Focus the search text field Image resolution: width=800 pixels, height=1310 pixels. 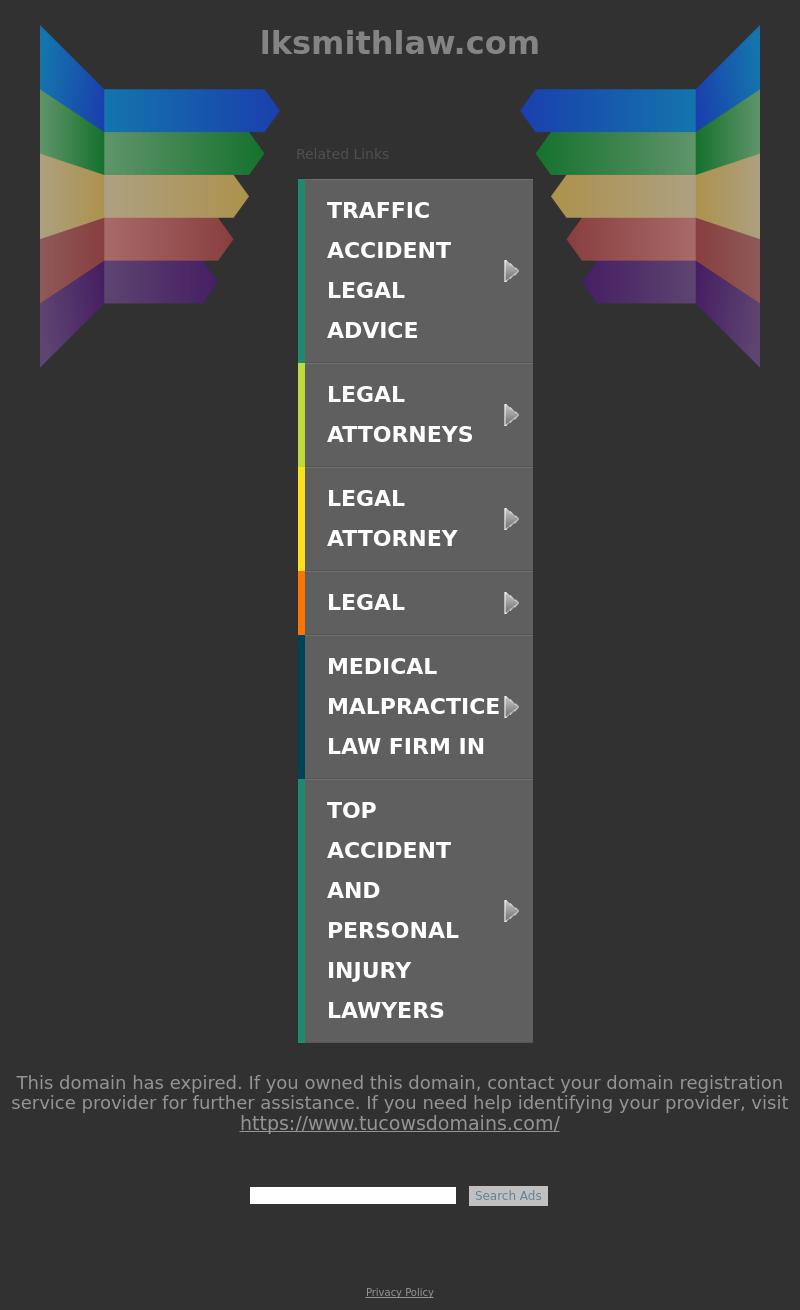tap(353, 1196)
